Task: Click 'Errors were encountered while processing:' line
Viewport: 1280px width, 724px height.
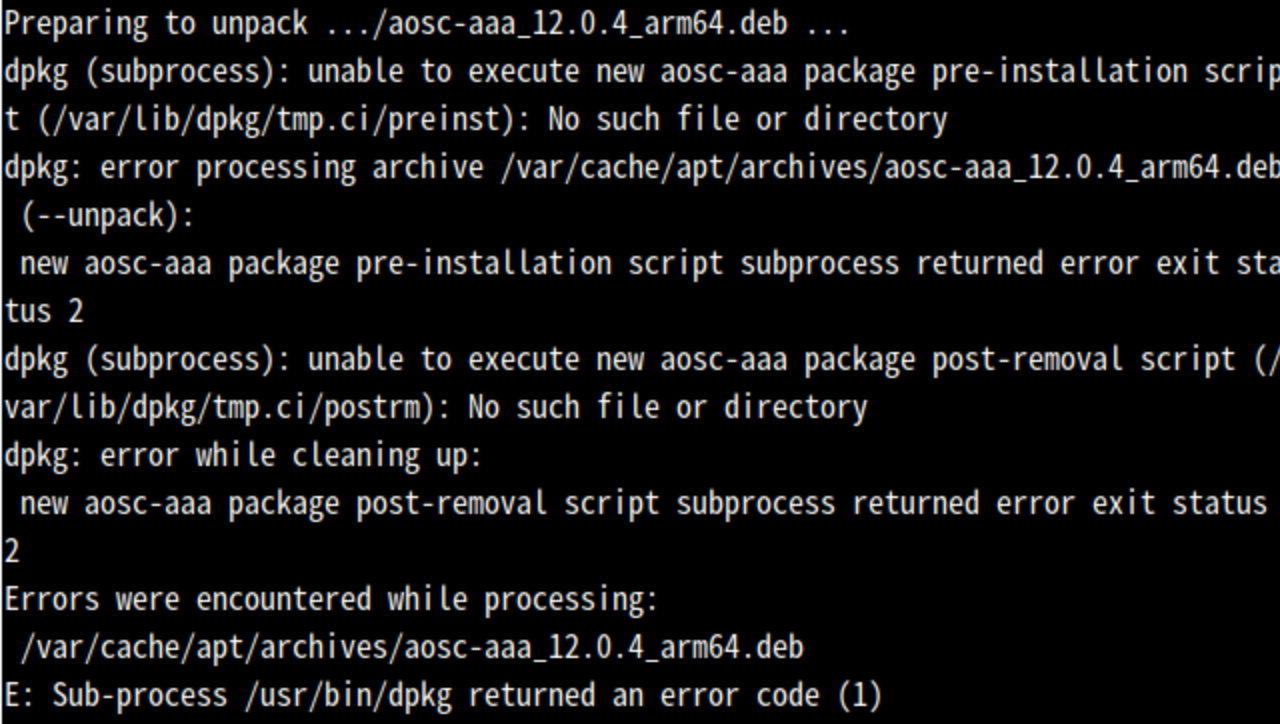Action: 331,600
